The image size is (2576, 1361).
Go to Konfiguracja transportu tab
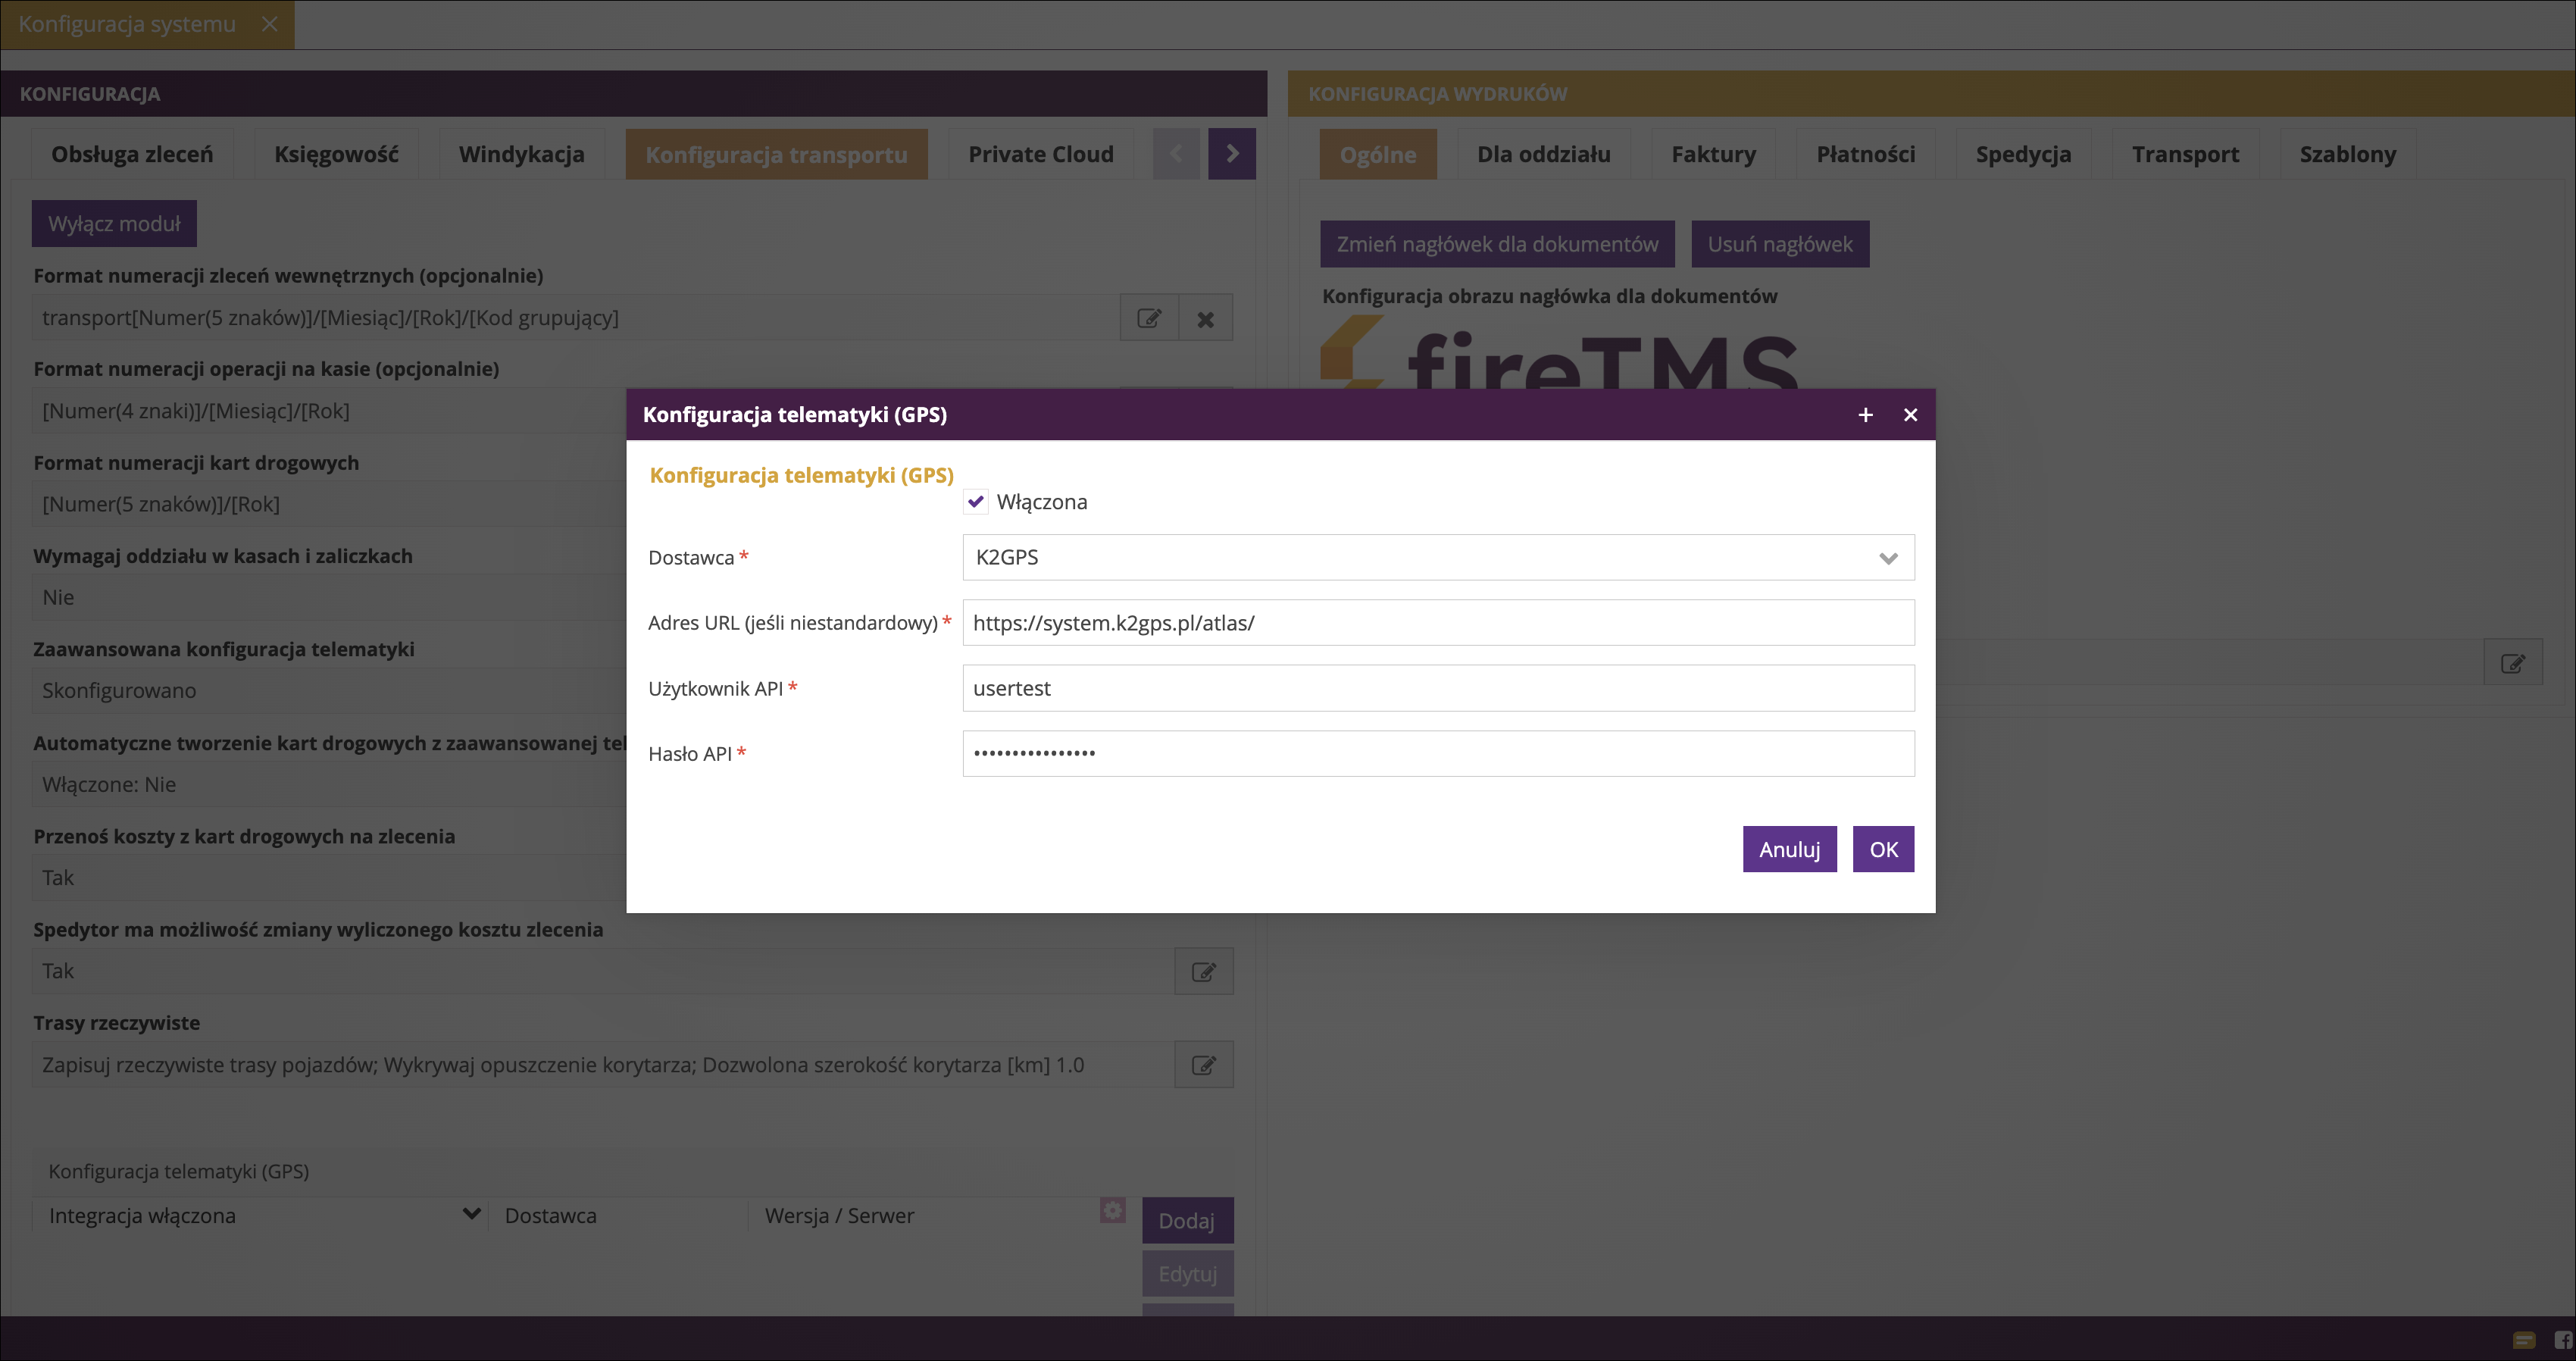pos(776,154)
